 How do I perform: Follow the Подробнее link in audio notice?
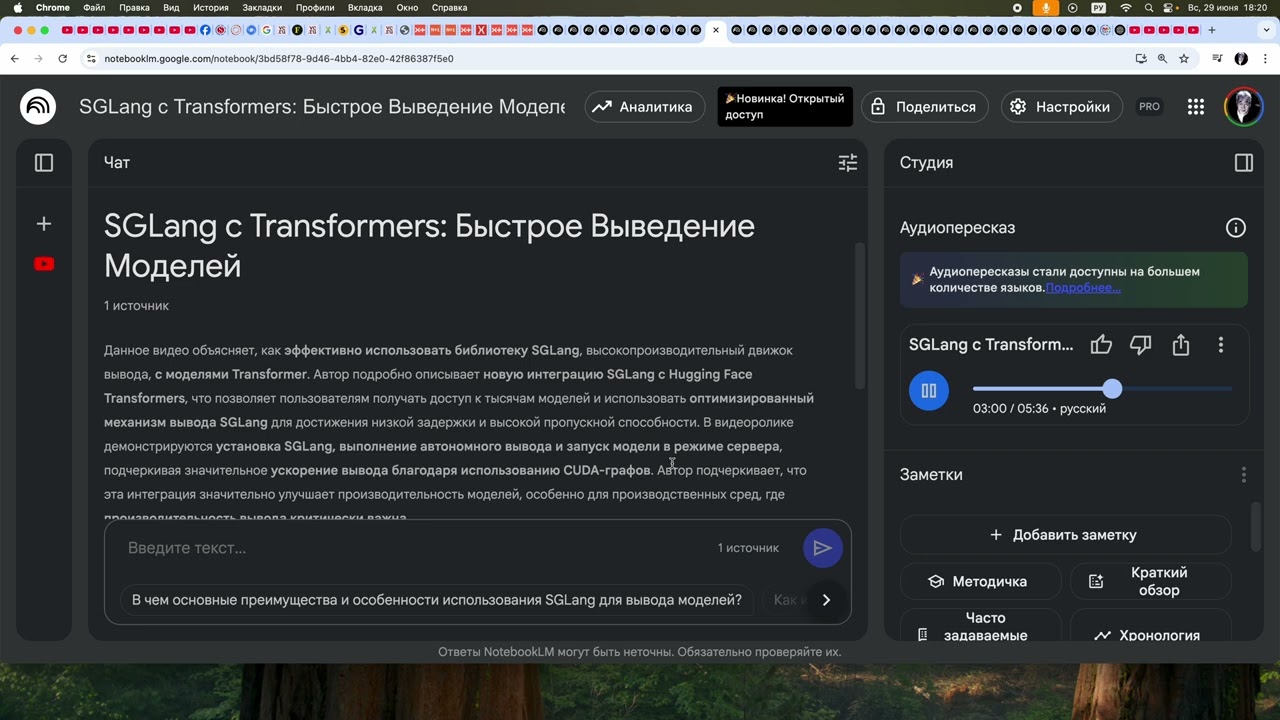tap(1083, 287)
